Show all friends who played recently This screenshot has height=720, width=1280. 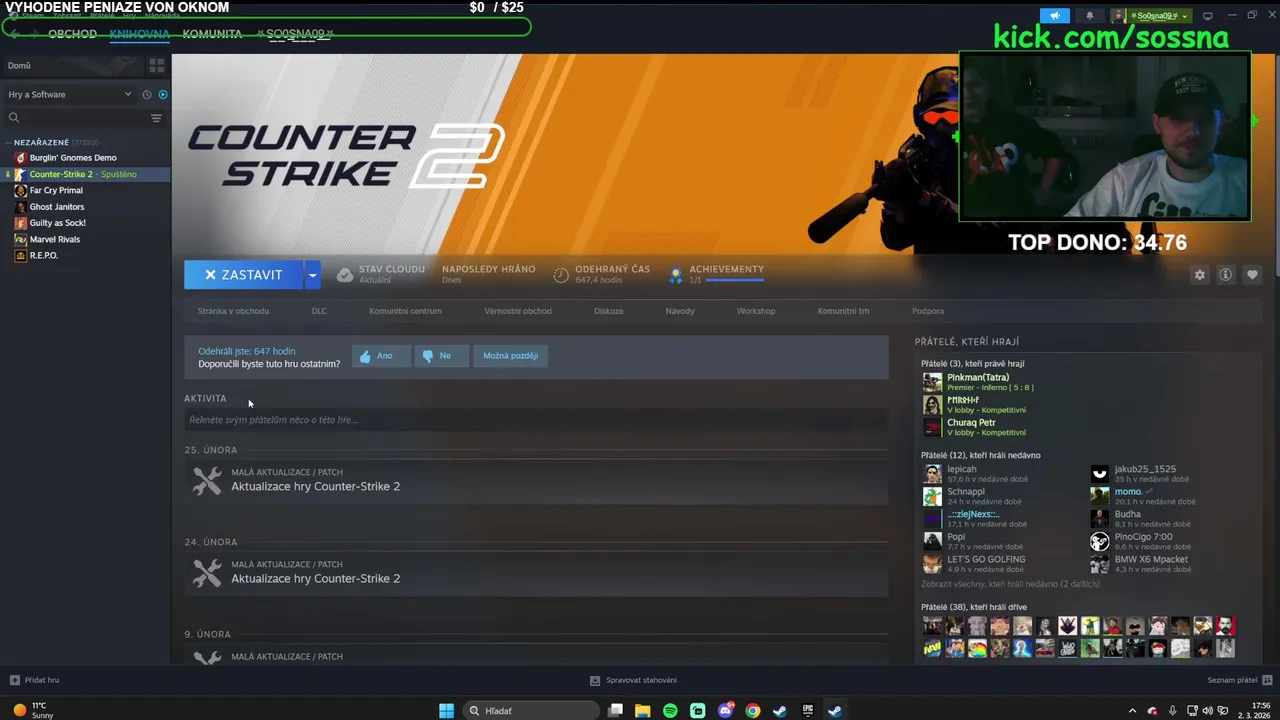coord(1010,584)
